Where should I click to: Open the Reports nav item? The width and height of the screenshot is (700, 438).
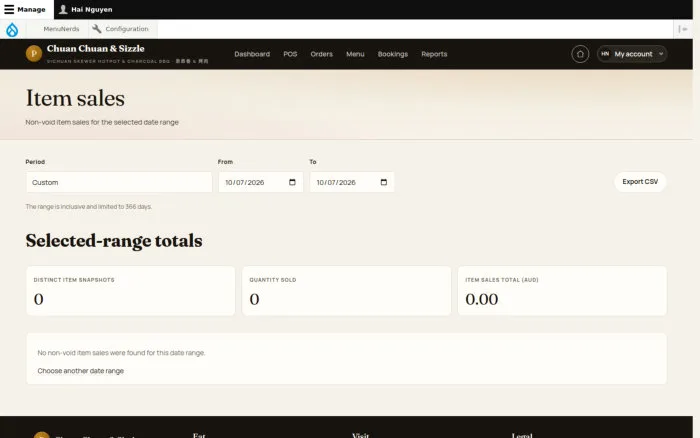click(x=434, y=54)
